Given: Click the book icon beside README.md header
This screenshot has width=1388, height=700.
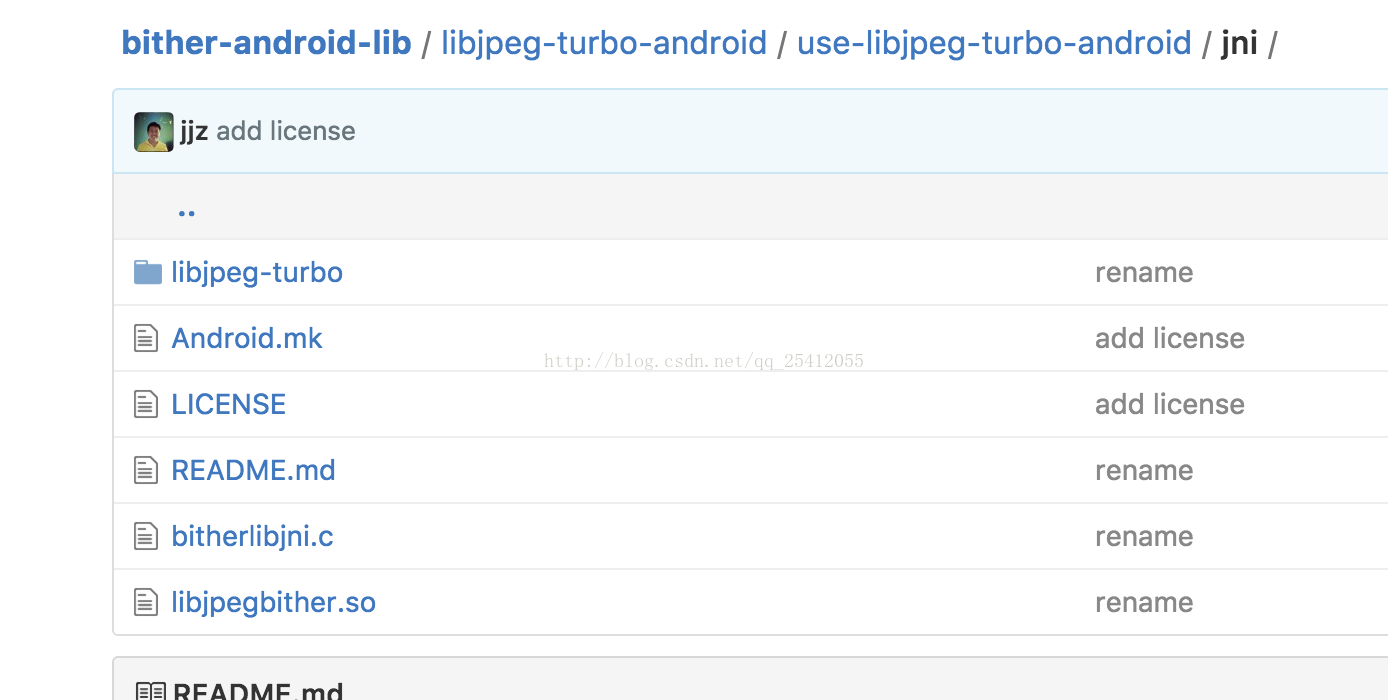Looking at the screenshot, I should 151,692.
